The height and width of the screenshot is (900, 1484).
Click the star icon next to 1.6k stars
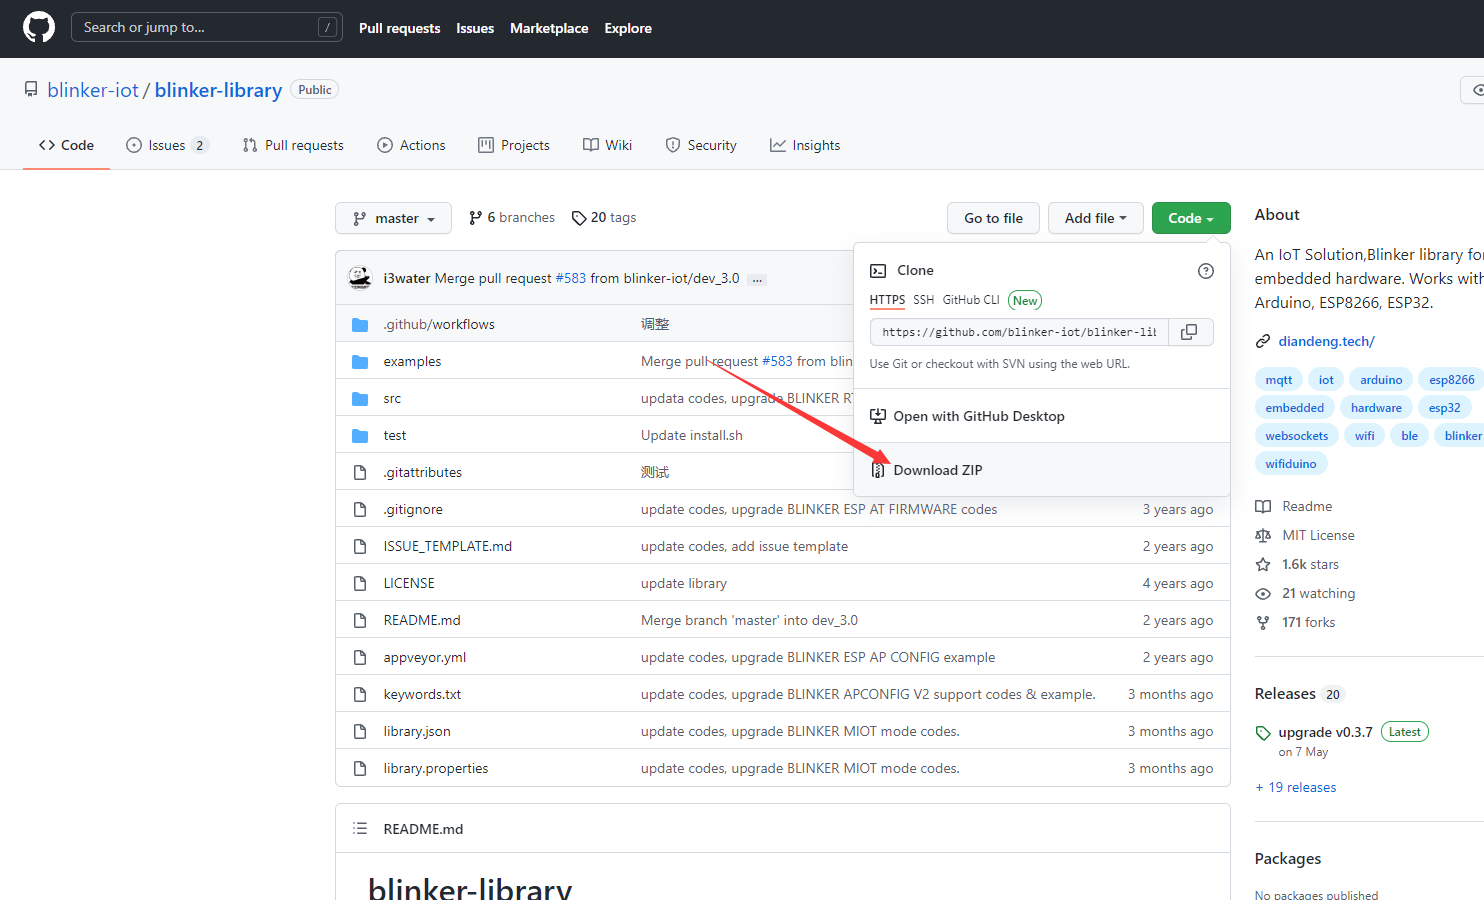[1263, 565]
